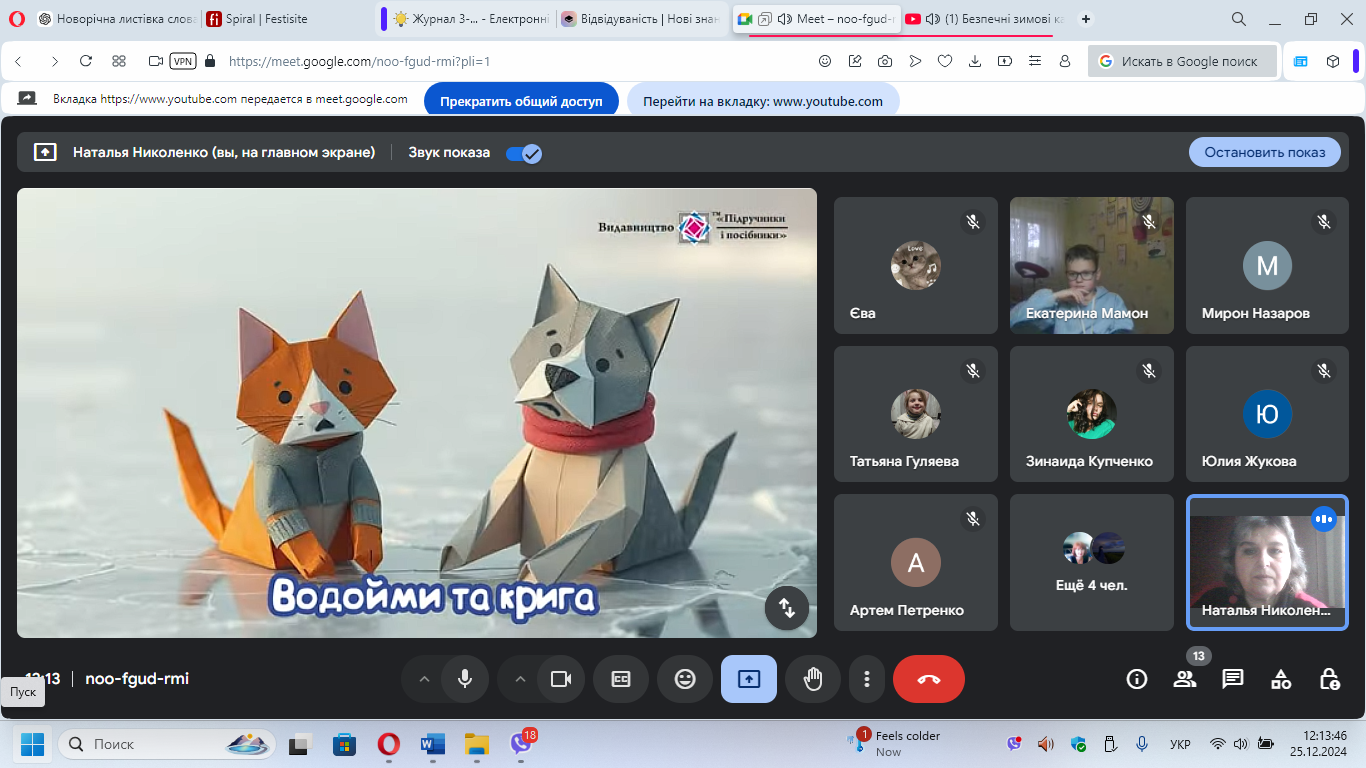Turn on captions with the CC button
This screenshot has width=1366, height=768.
pos(621,679)
